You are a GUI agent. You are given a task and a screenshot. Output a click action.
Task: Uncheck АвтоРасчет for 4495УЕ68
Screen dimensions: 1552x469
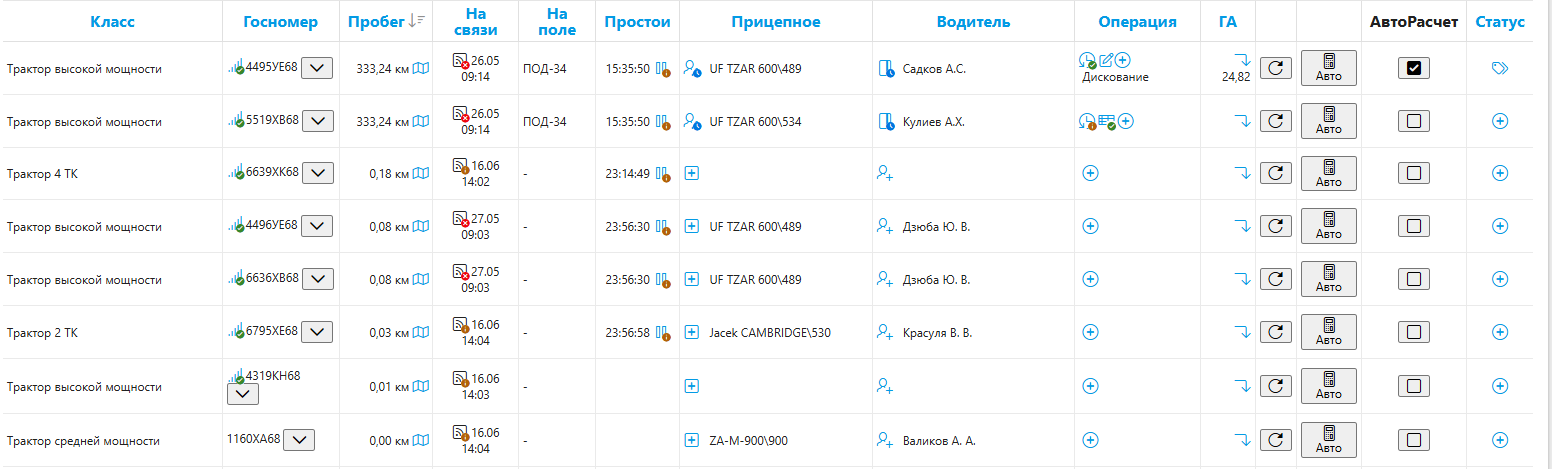(x=1413, y=68)
